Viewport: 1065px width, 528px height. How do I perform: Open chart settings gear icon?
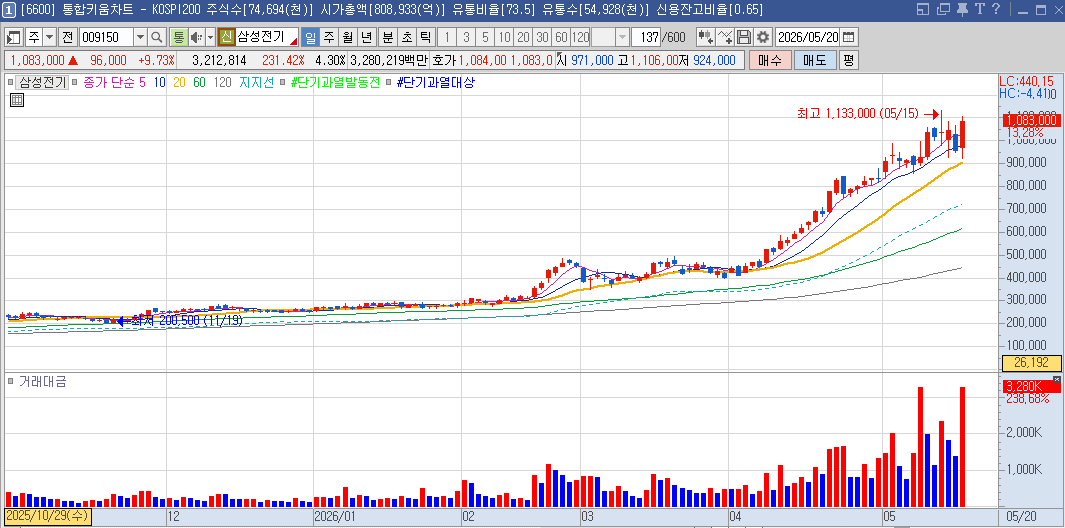763,37
